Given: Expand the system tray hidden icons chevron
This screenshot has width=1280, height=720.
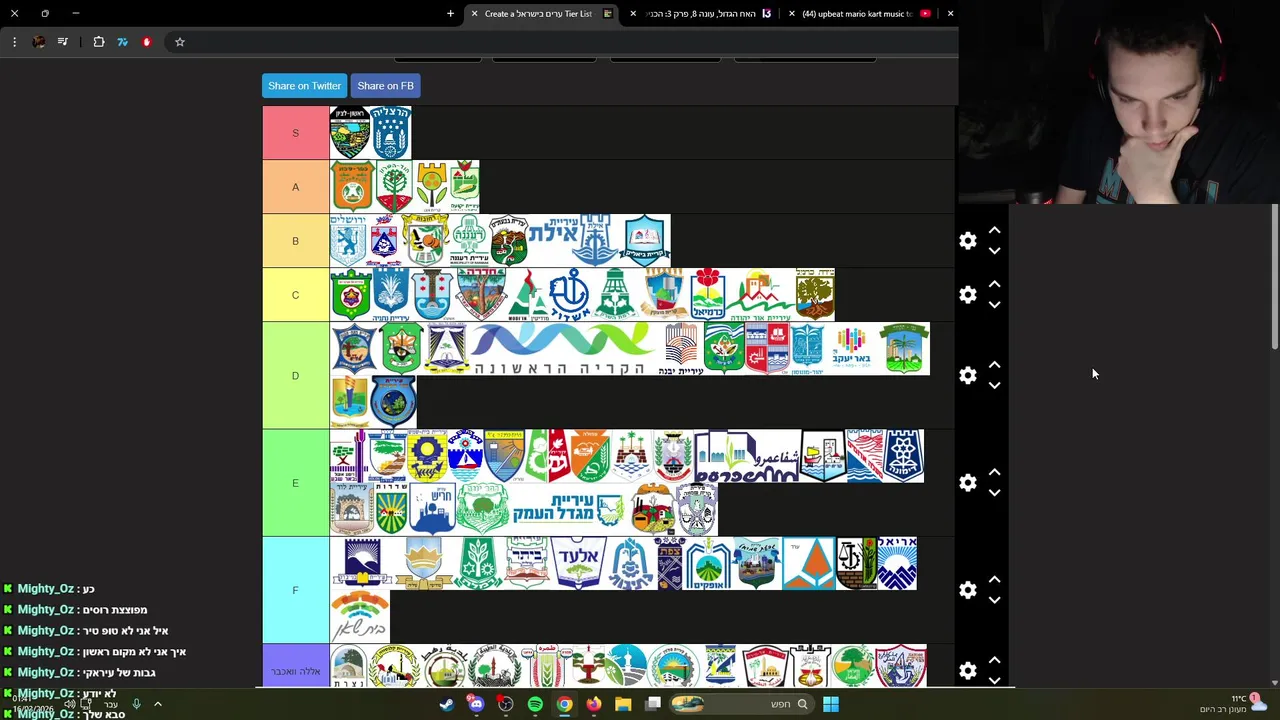Looking at the screenshot, I should (157, 704).
